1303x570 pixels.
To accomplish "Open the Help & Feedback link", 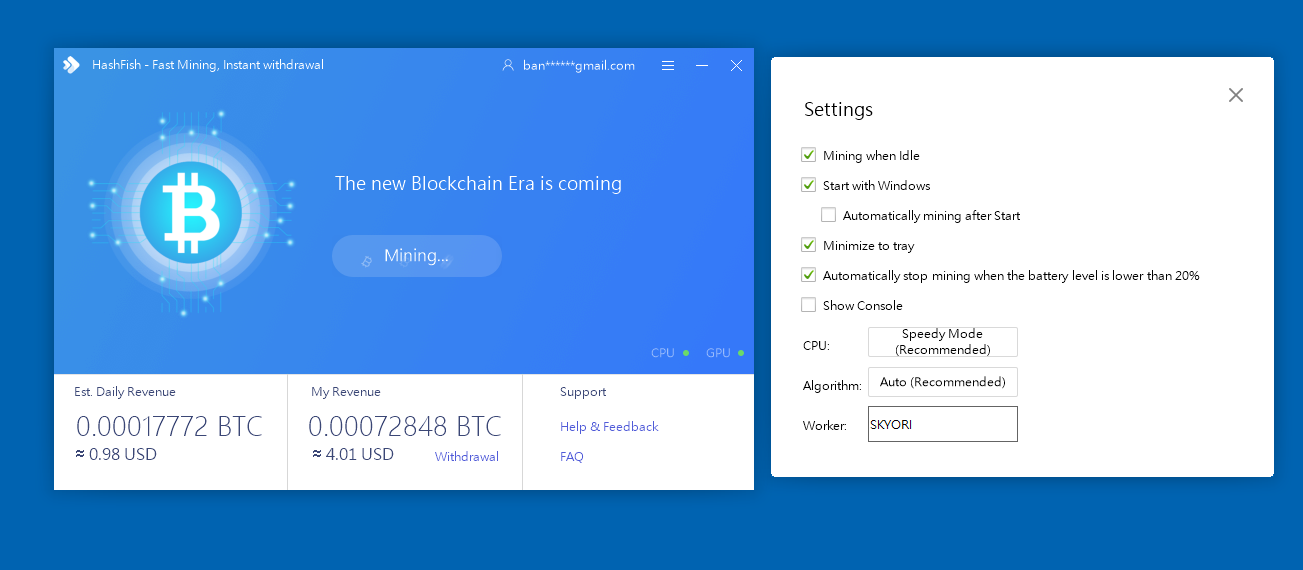I will click(x=609, y=427).
